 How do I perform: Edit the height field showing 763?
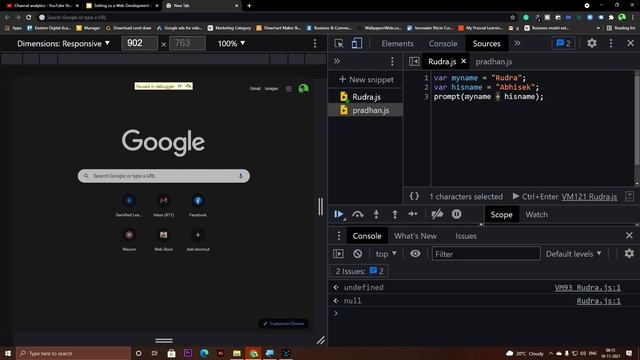(187, 43)
